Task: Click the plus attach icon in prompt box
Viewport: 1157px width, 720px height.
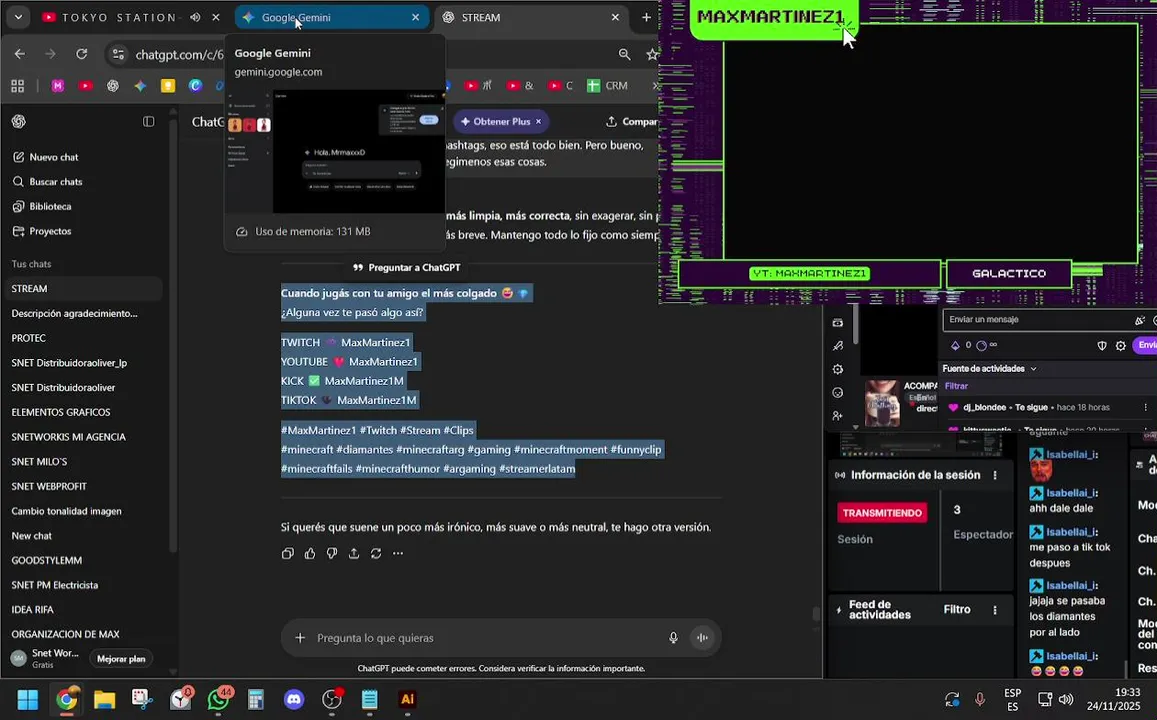Action: 300,638
